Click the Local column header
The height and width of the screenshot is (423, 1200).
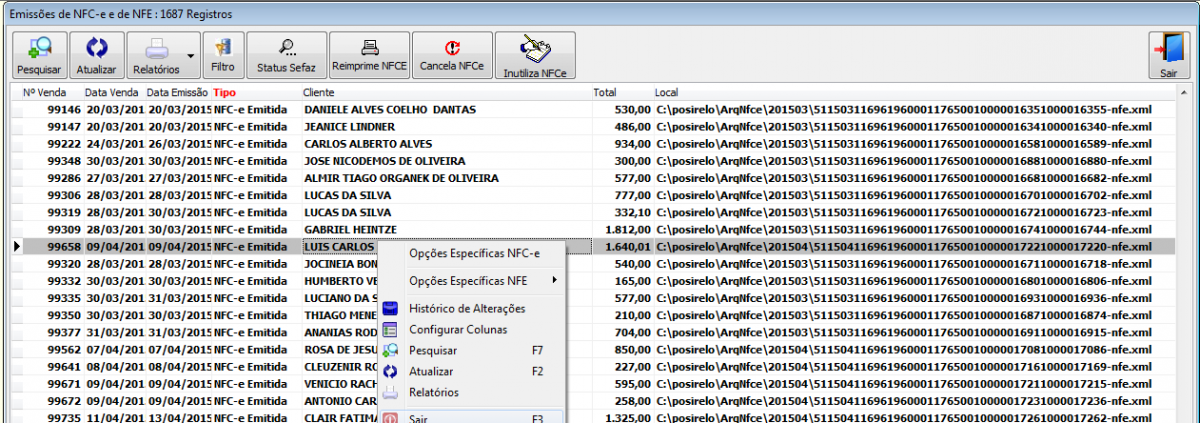667,92
